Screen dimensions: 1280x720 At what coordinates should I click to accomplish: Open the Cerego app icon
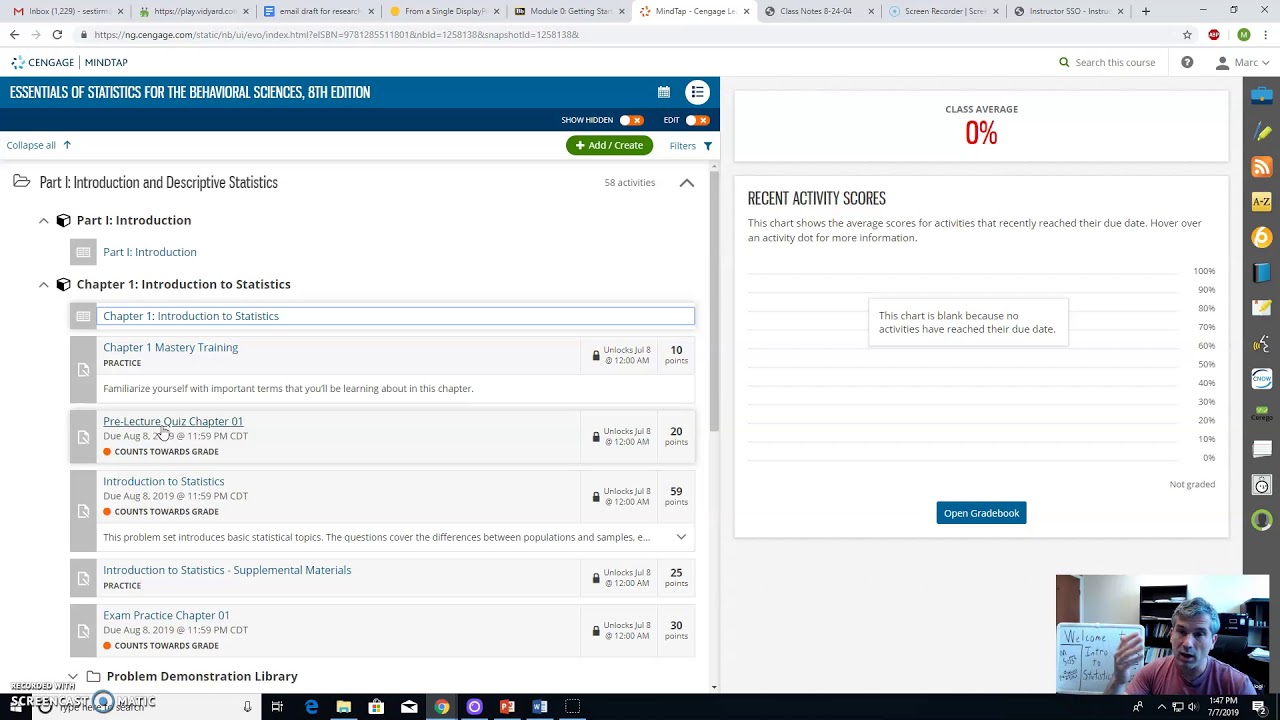point(1262,414)
